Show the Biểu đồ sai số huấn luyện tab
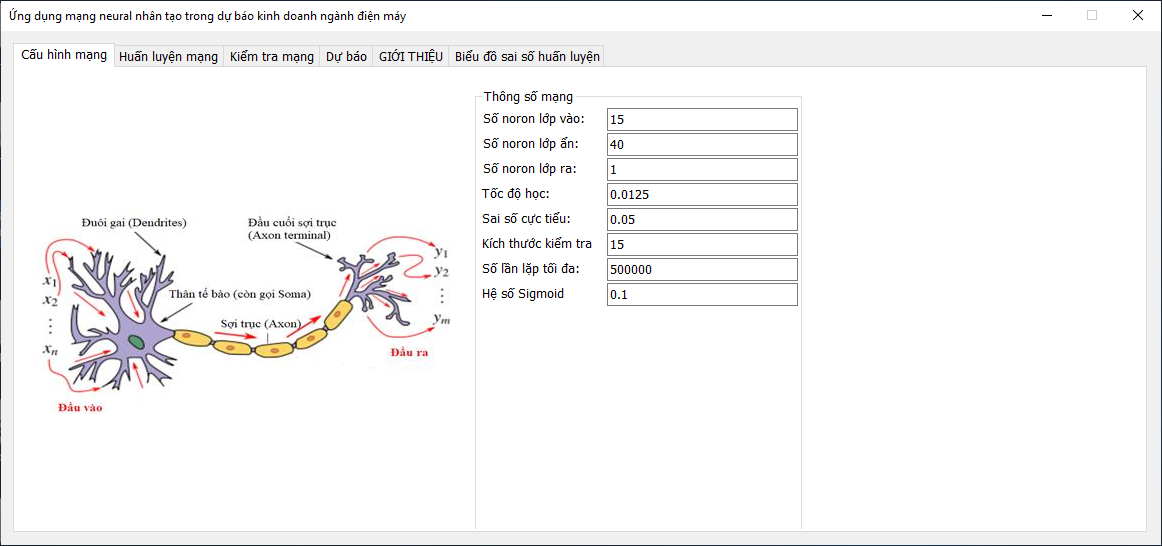 (x=527, y=57)
